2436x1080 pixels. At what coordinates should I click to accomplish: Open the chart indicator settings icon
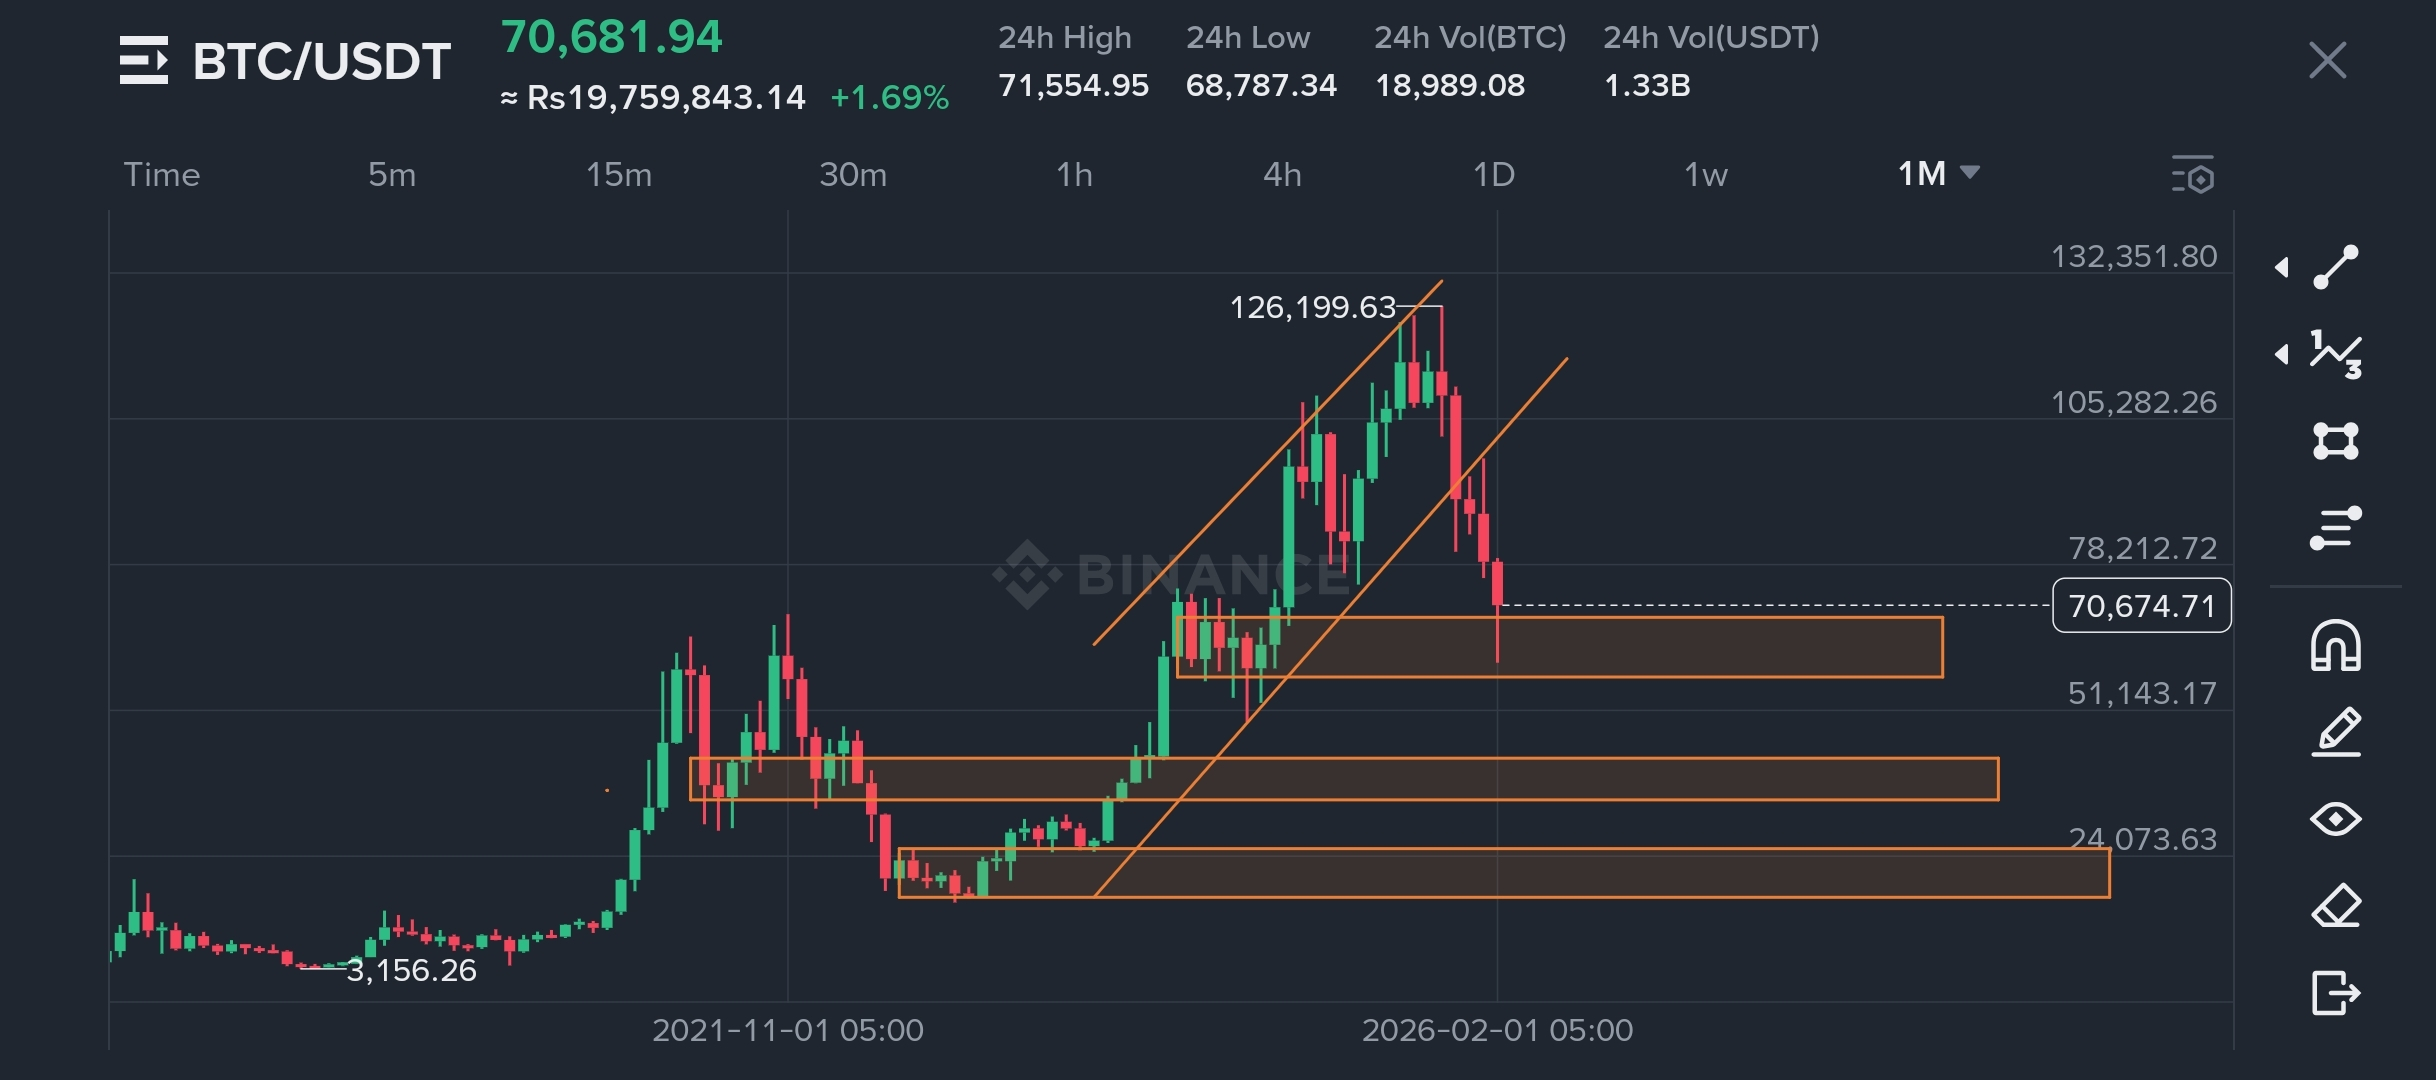pyautogui.click(x=2193, y=175)
